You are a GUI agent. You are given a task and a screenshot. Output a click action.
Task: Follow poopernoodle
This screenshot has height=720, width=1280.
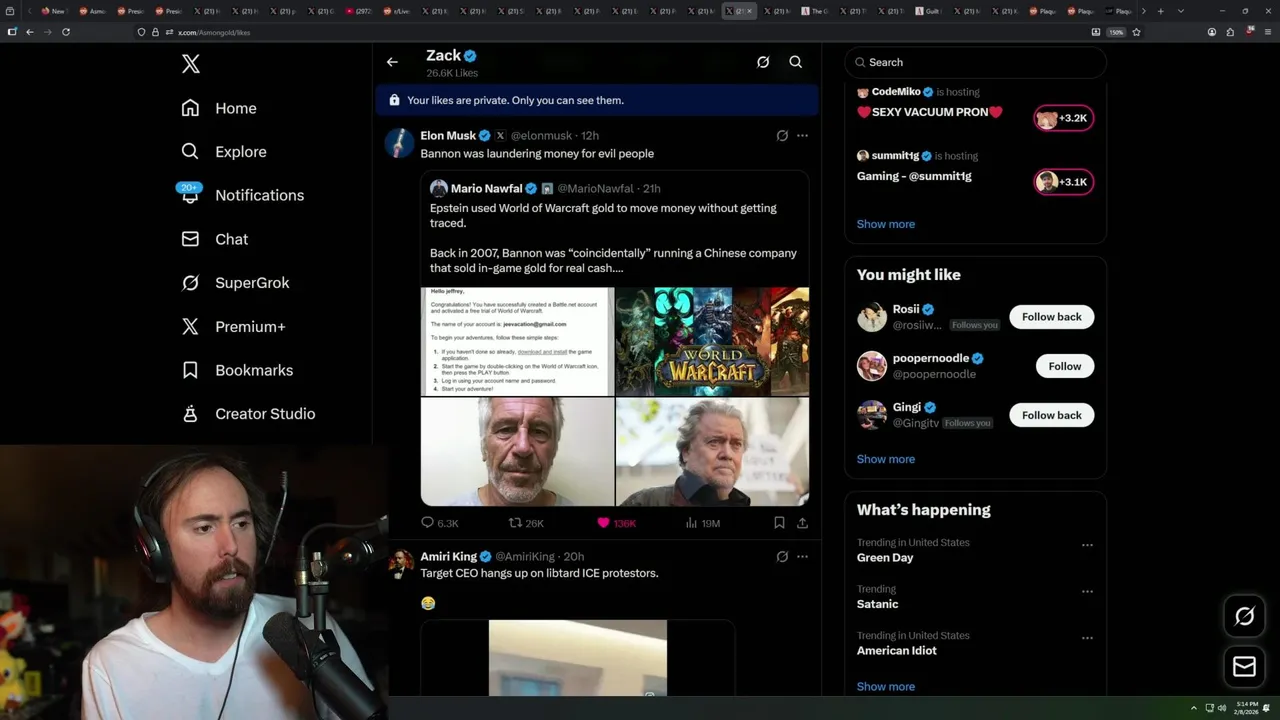click(1065, 366)
